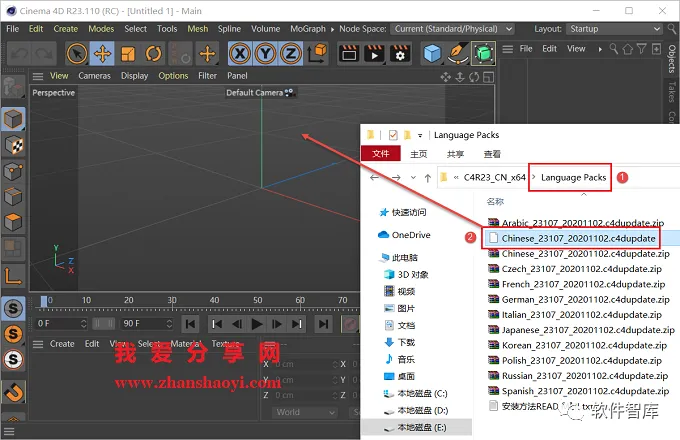Image resolution: width=680 pixels, height=440 pixels.
Task: Expand the Layout Startup dropdown
Action: (x=615, y=29)
